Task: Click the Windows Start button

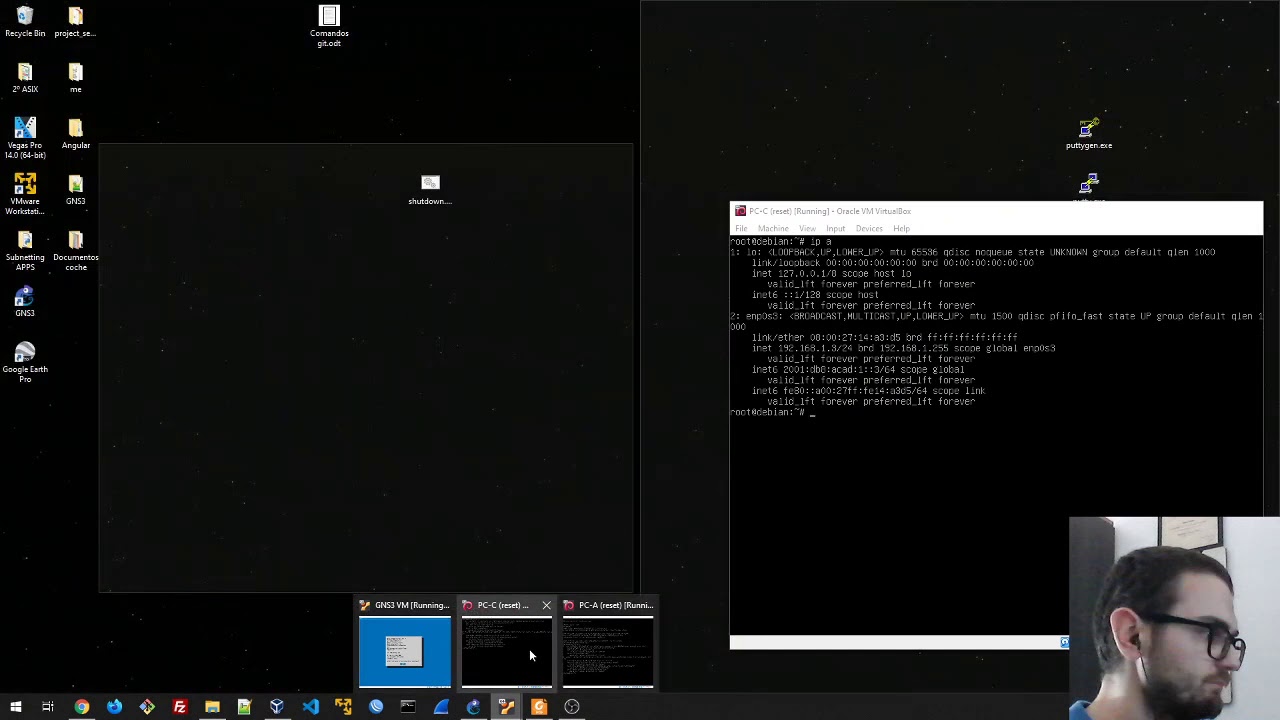Action: point(16,707)
